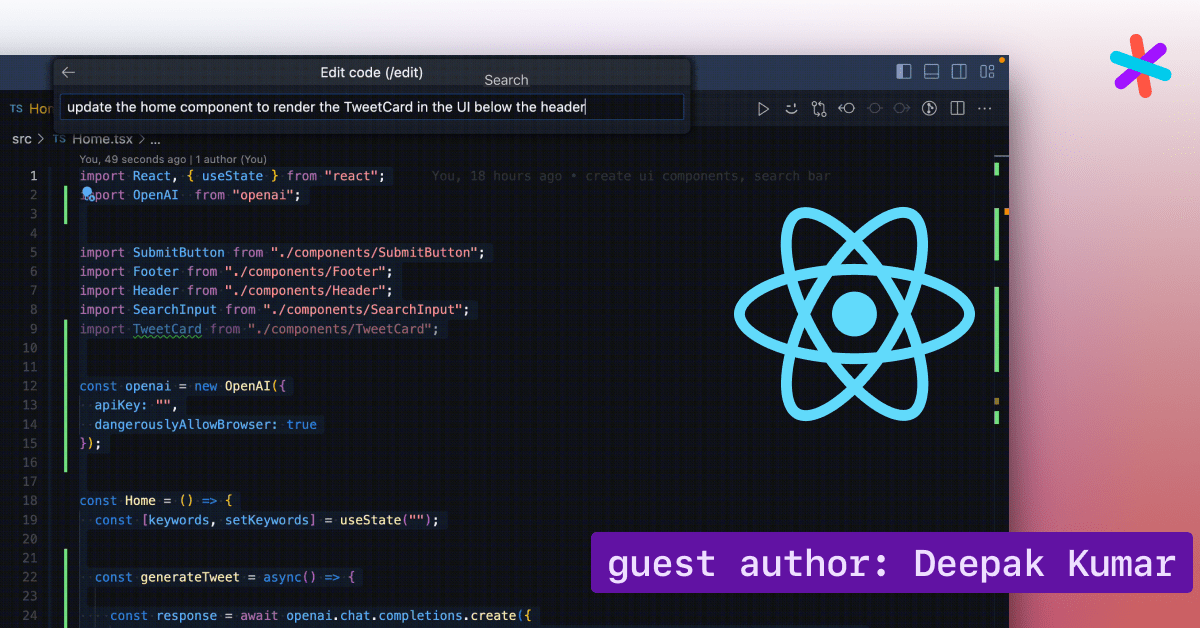
Task: Toggle the bottom panel layout icon
Action: pyautogui.click(x=932, y=71)
